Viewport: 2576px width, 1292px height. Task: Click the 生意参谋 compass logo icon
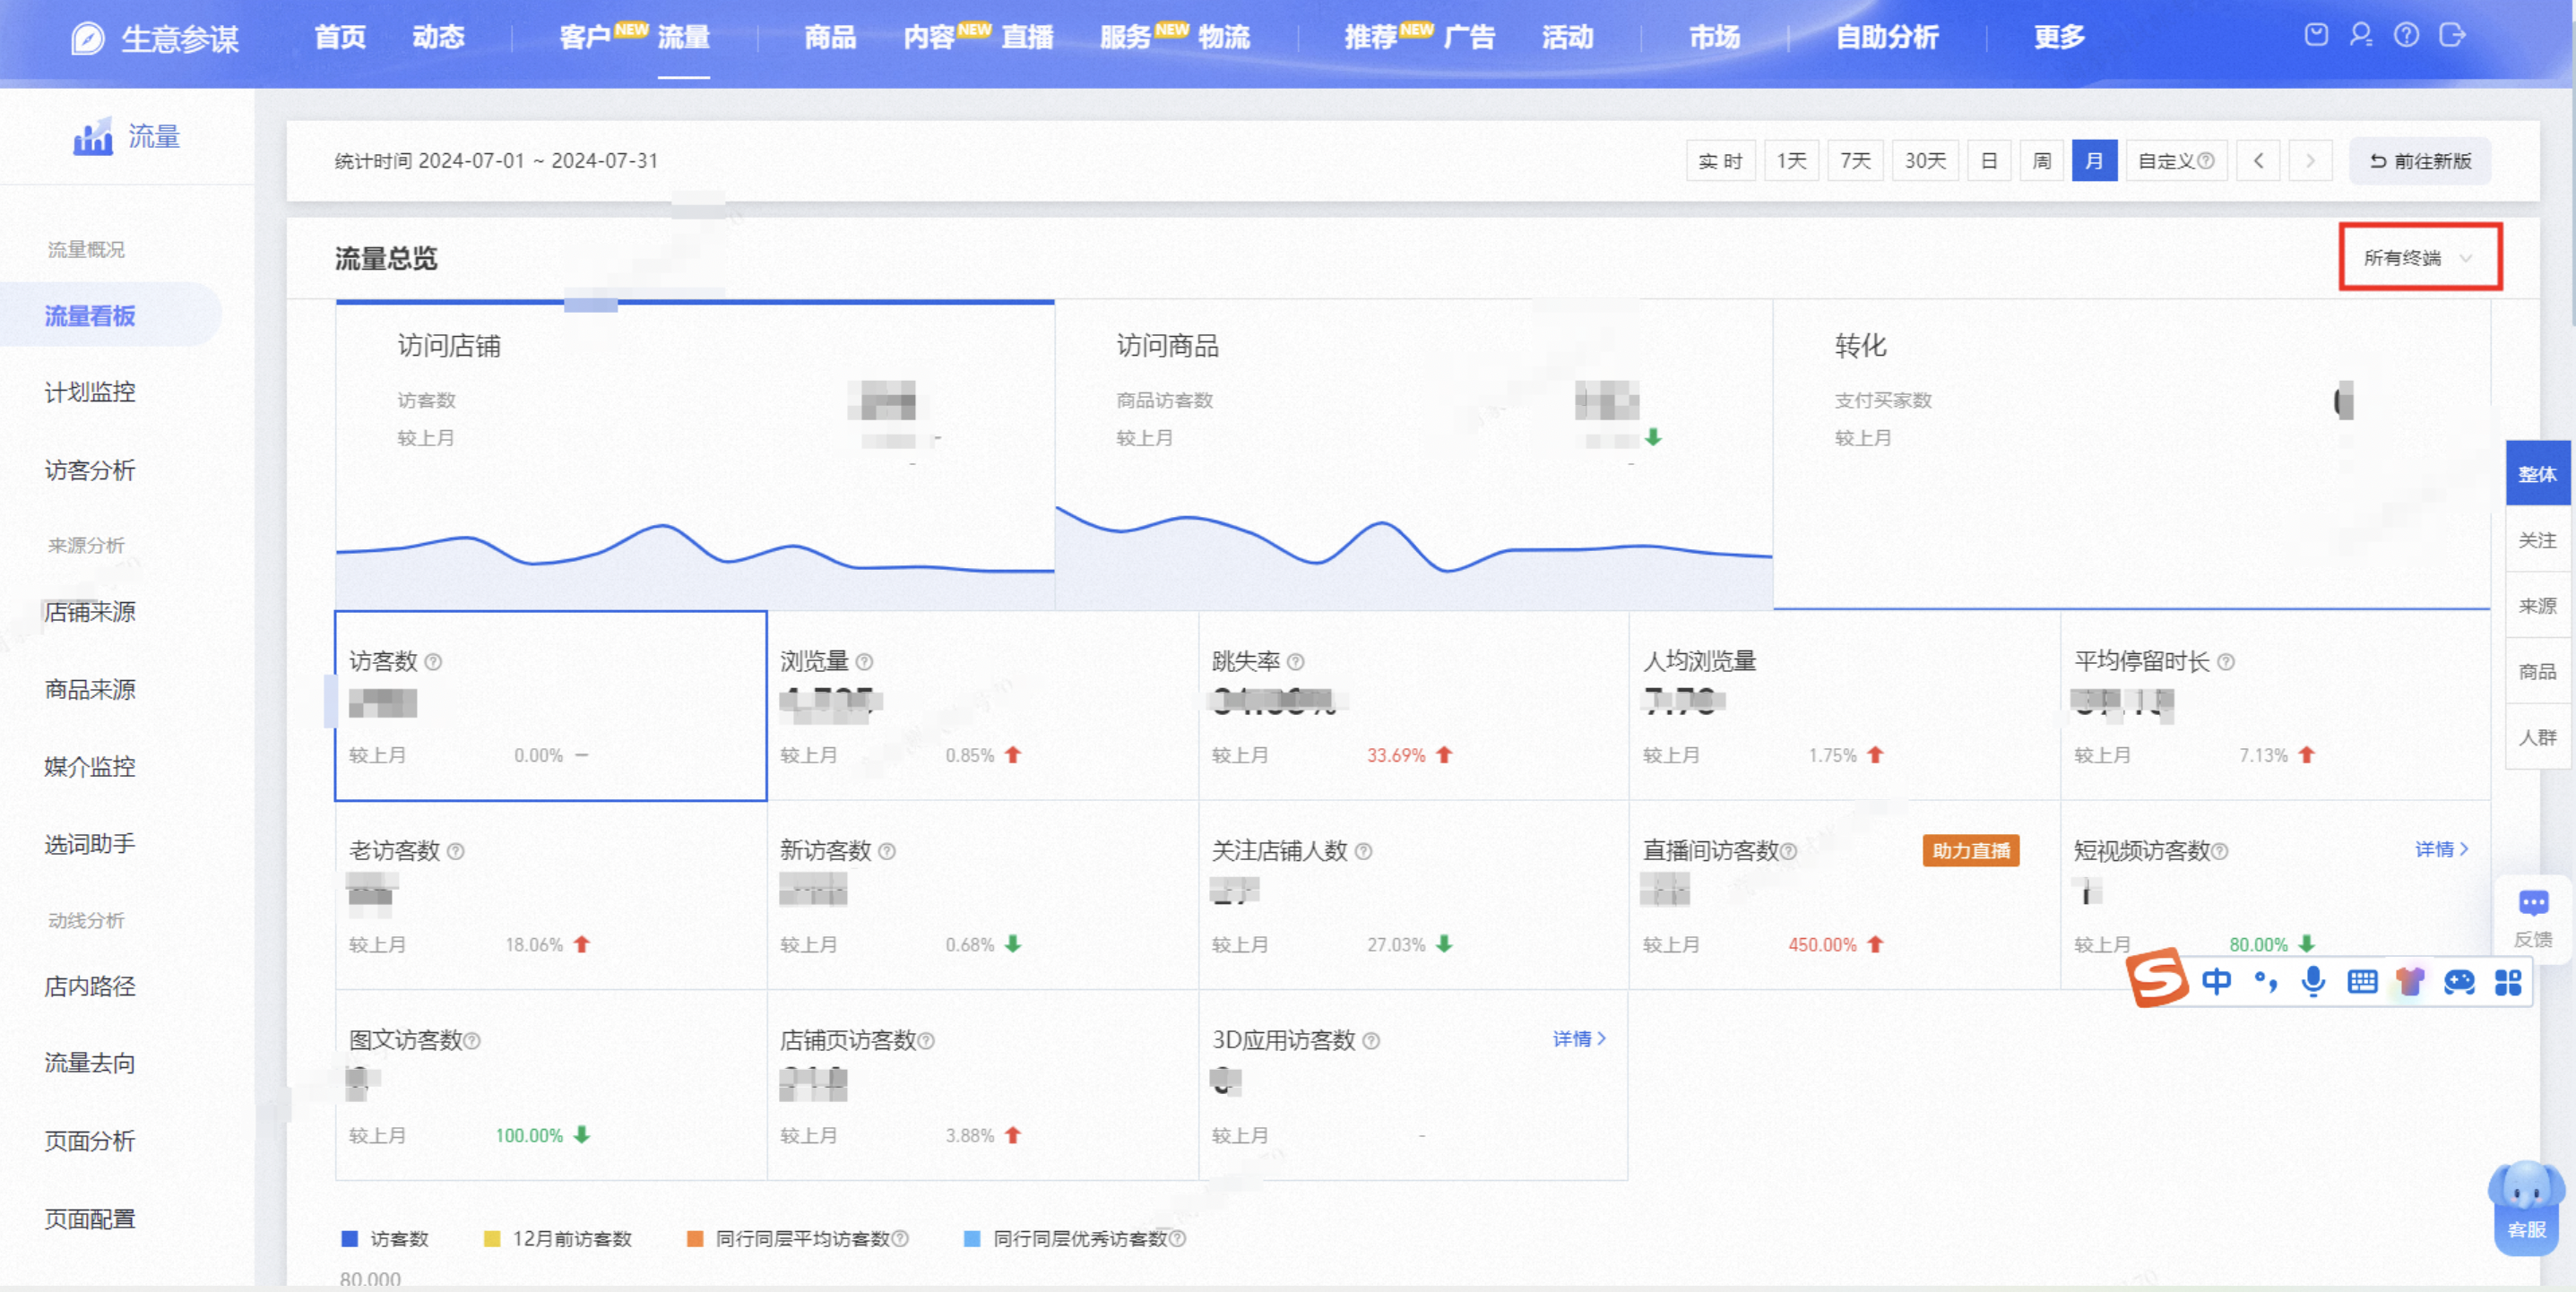pyautogui.click(x=88, y=38)
